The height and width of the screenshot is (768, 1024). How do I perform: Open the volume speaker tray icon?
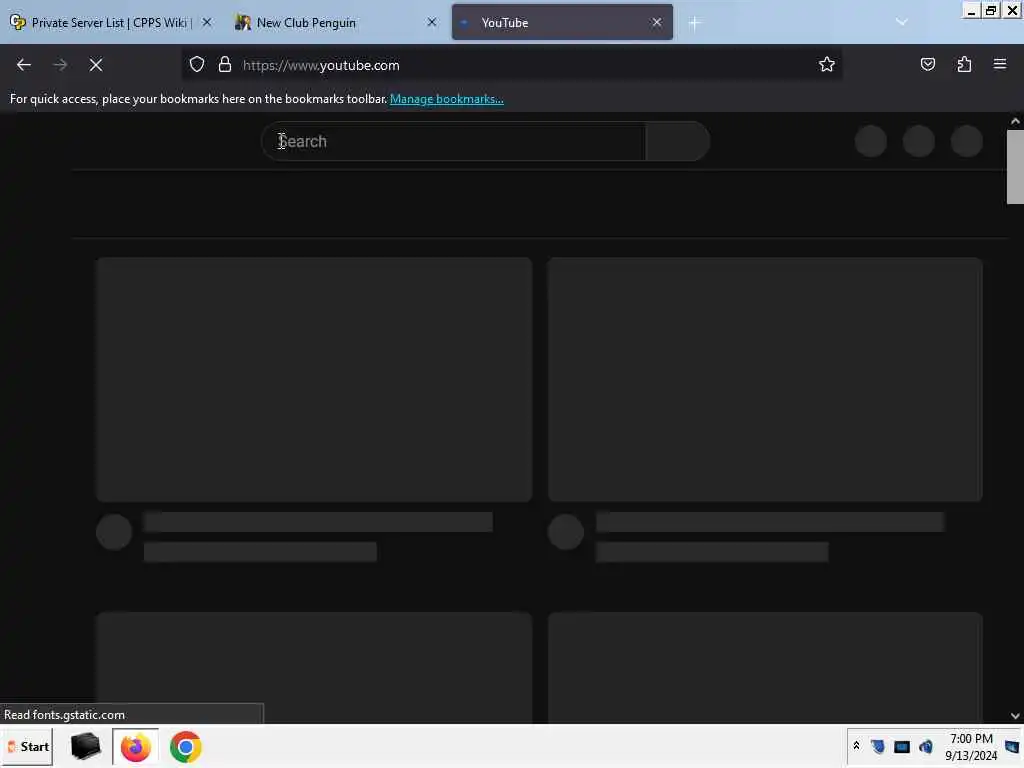pyautogui.click(x=925, y=746)
